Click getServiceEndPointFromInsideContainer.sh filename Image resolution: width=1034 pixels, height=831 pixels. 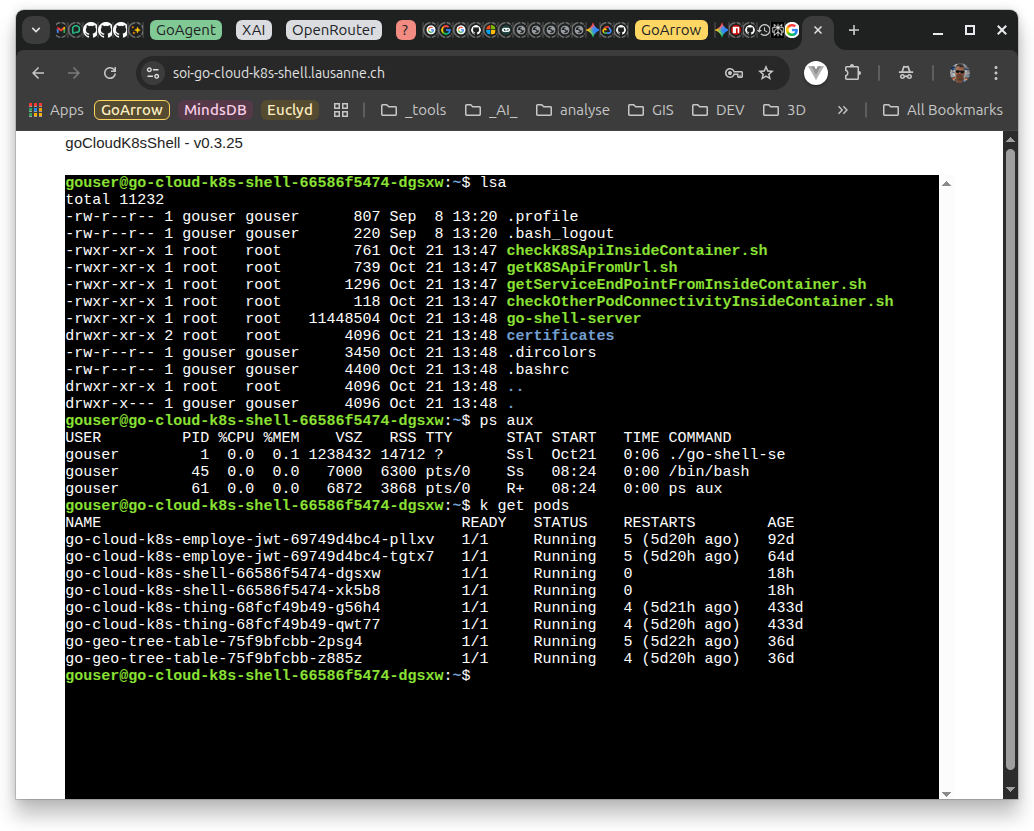686,285
